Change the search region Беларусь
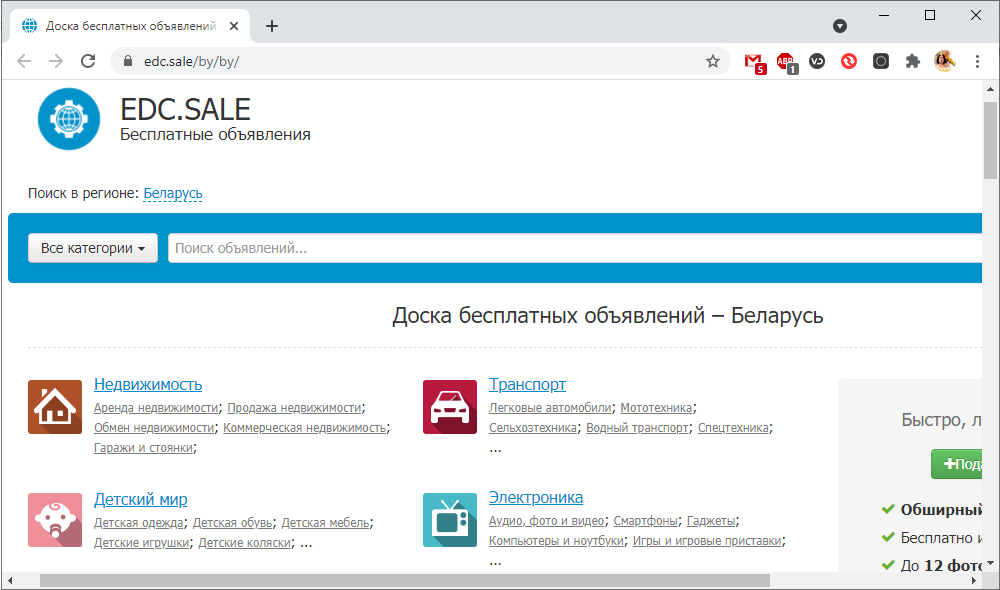This screenshot has height=590, width=1000. point(173,193)
